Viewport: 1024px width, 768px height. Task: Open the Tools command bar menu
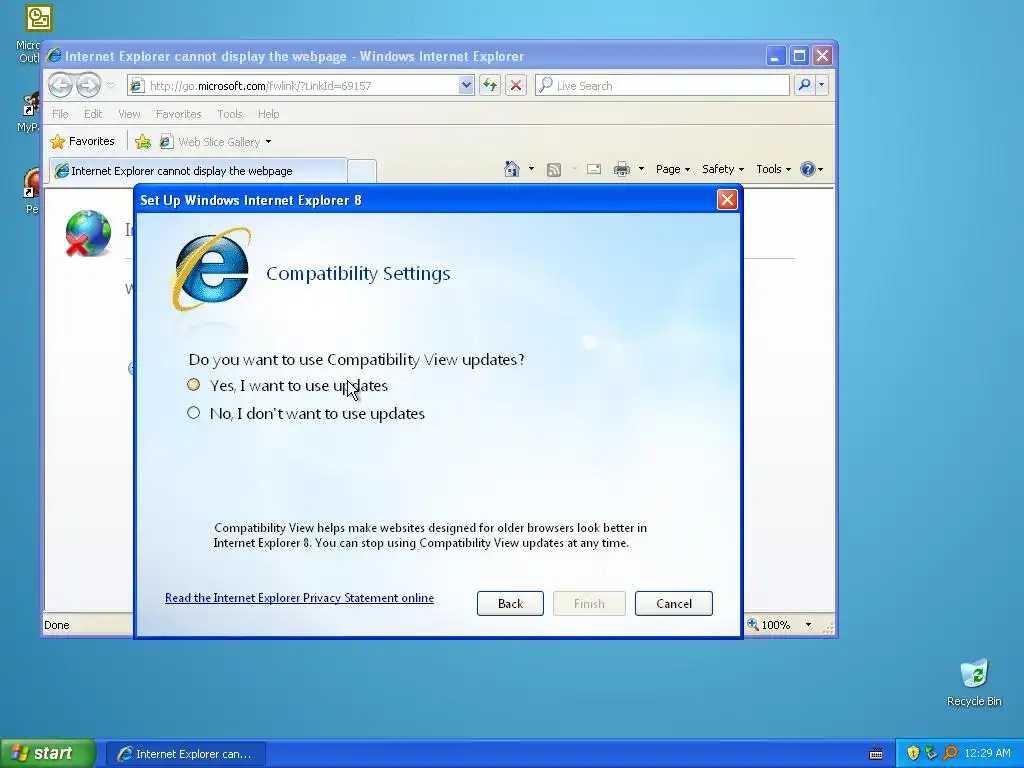tap(773, 169)
